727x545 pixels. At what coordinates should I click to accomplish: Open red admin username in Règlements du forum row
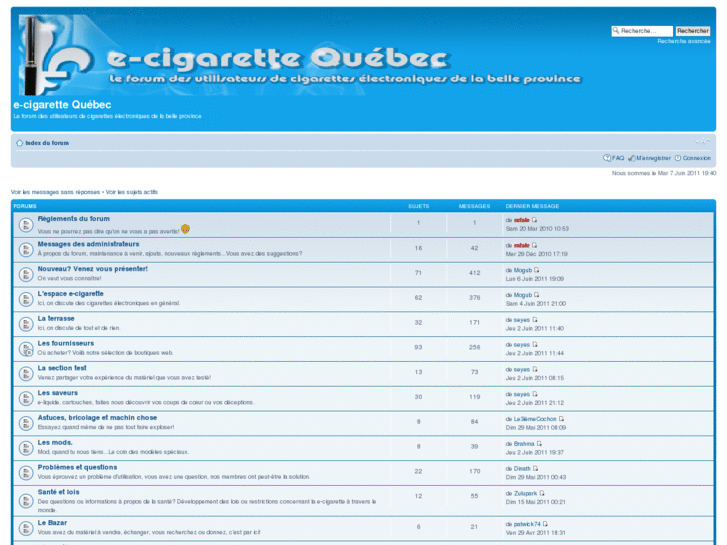coord(522,220)
